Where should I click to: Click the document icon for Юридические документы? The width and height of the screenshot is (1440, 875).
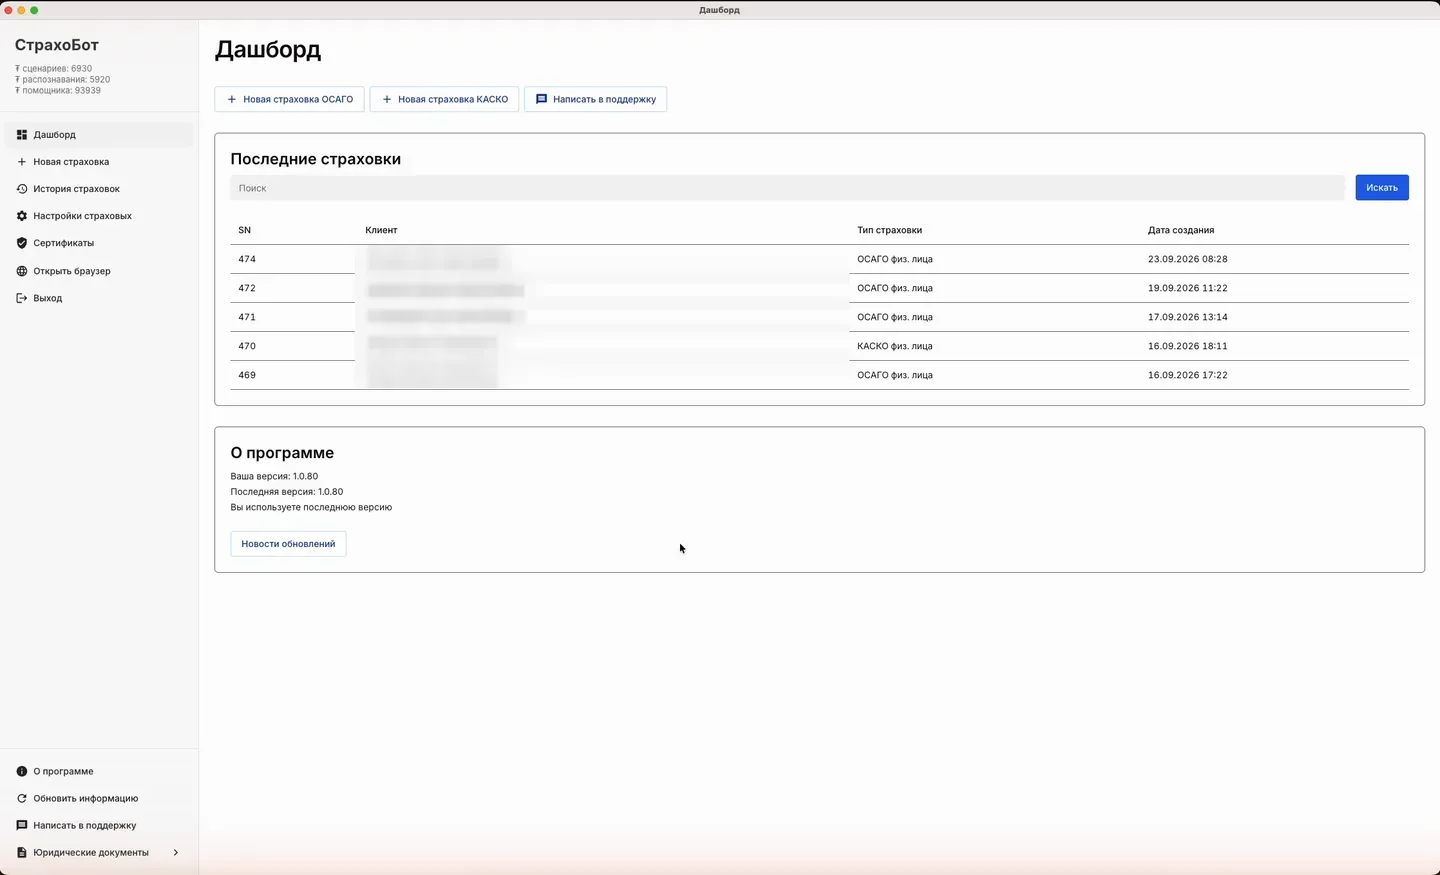pyautogui.click(x=22, y=853)
